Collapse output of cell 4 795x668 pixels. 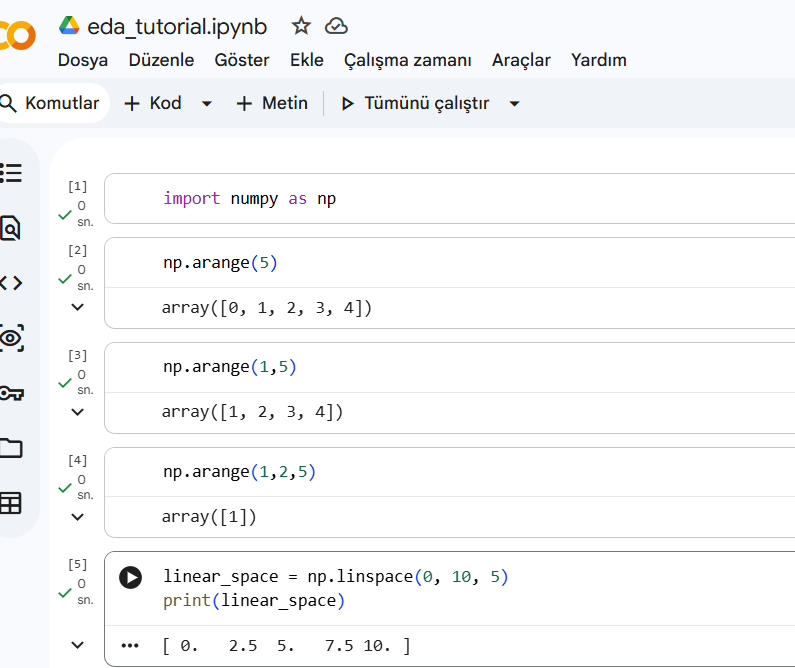78,517
